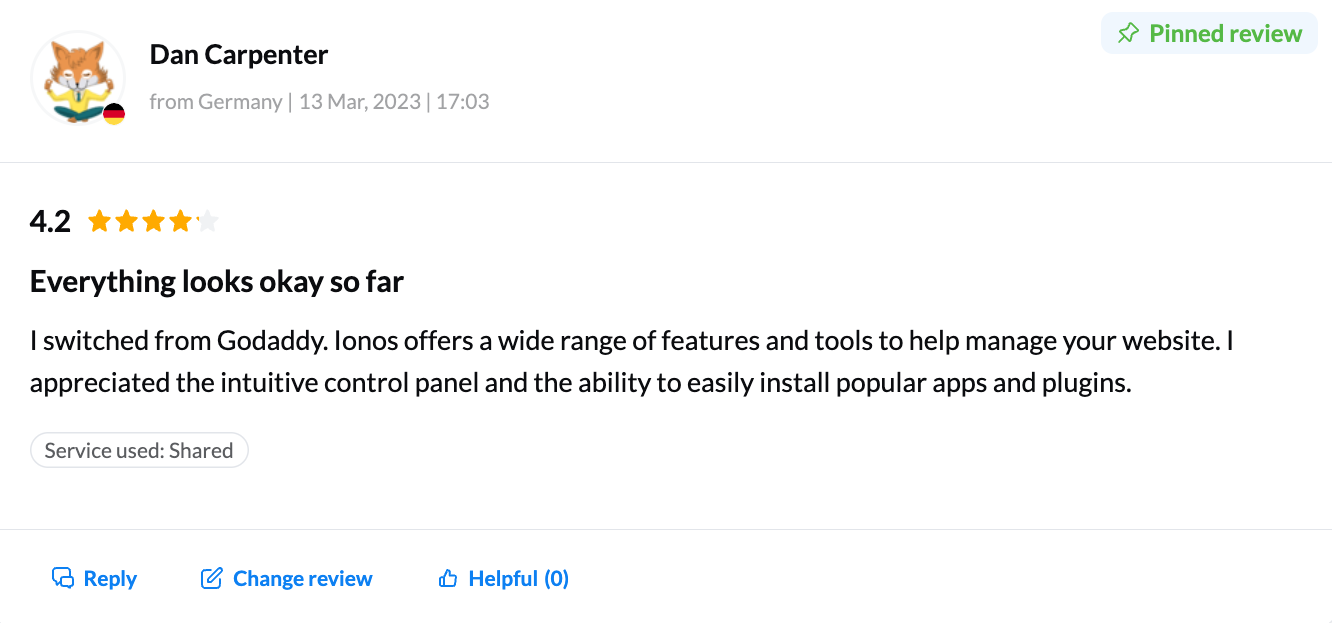Click the German flag on the avatar
This screenshot has width=1332, height=623.
(114, 116)
